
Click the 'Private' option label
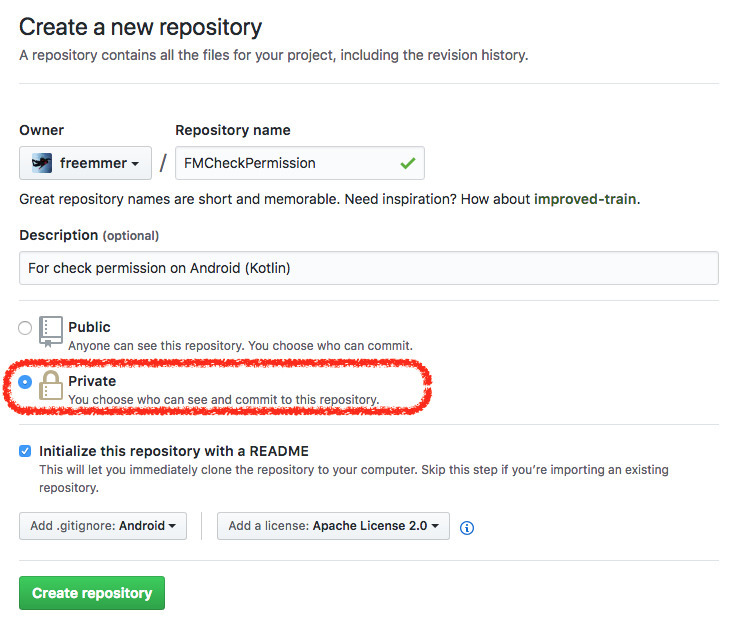point(92,381)
